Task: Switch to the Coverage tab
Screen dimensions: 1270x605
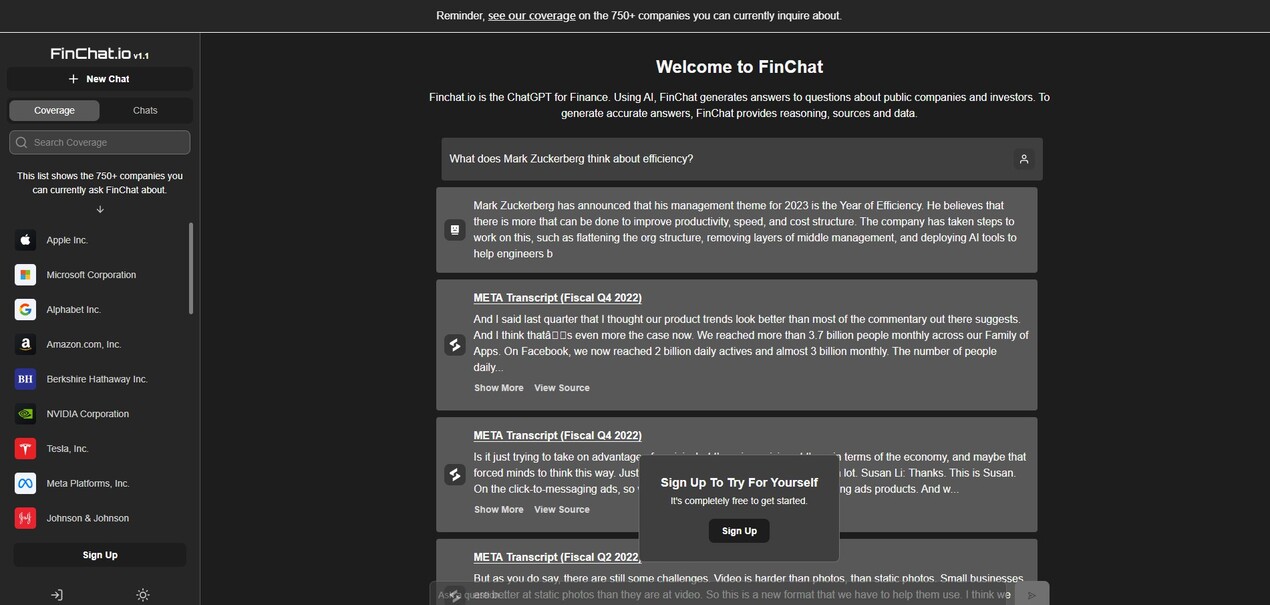Action: [x=55, y=111]
